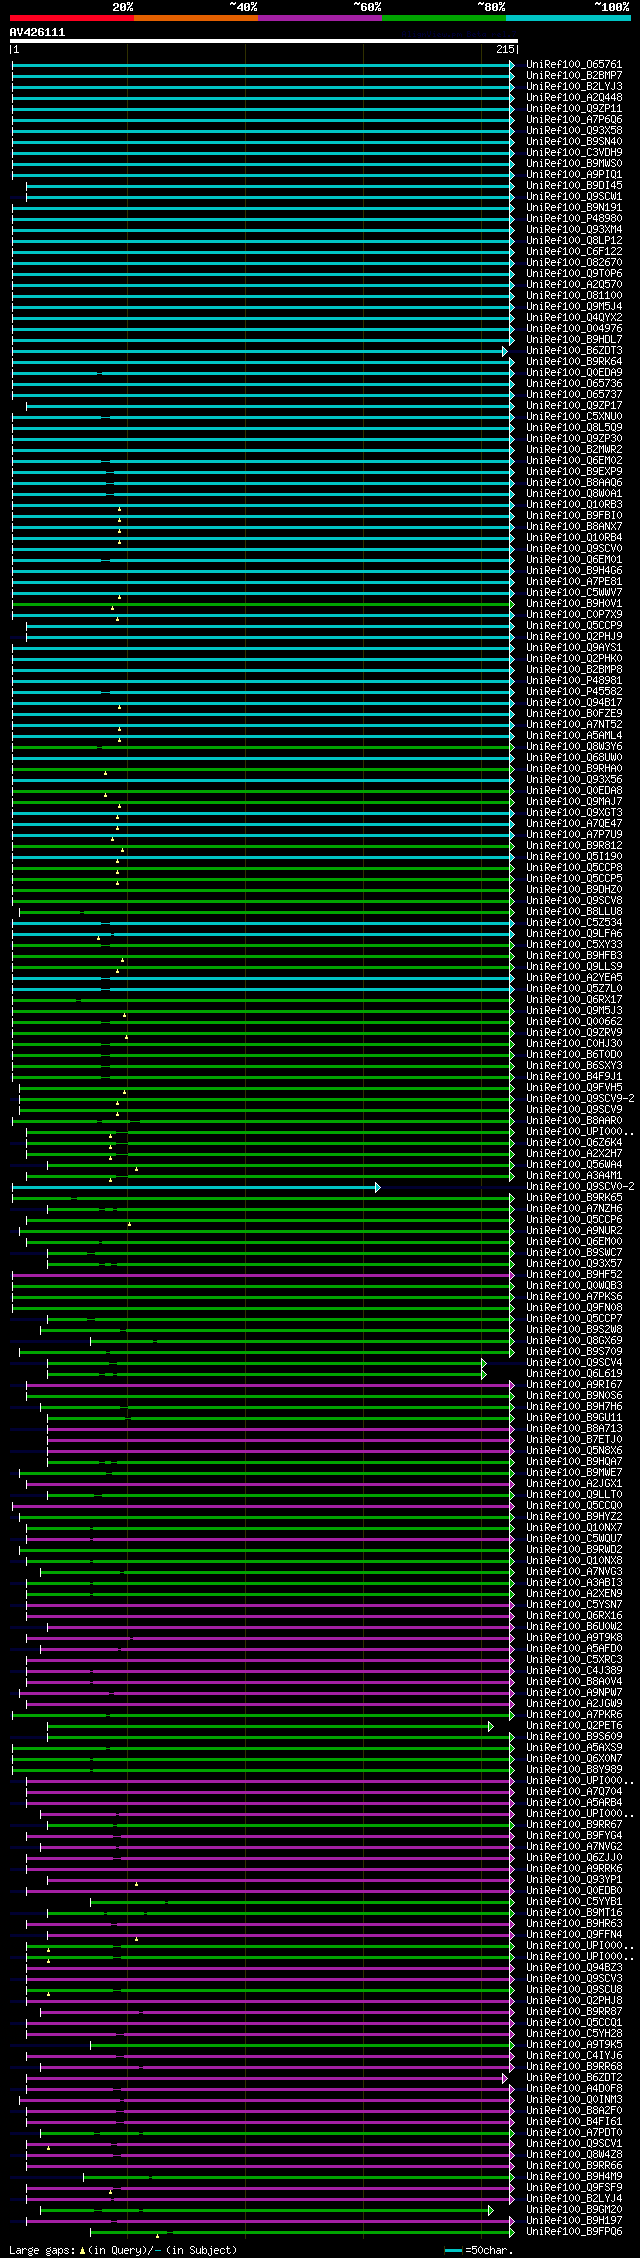Open hit UniRef100_A2Q448
The width and height of the screenshot is (640, 2258).
click(x=574, y=97)
